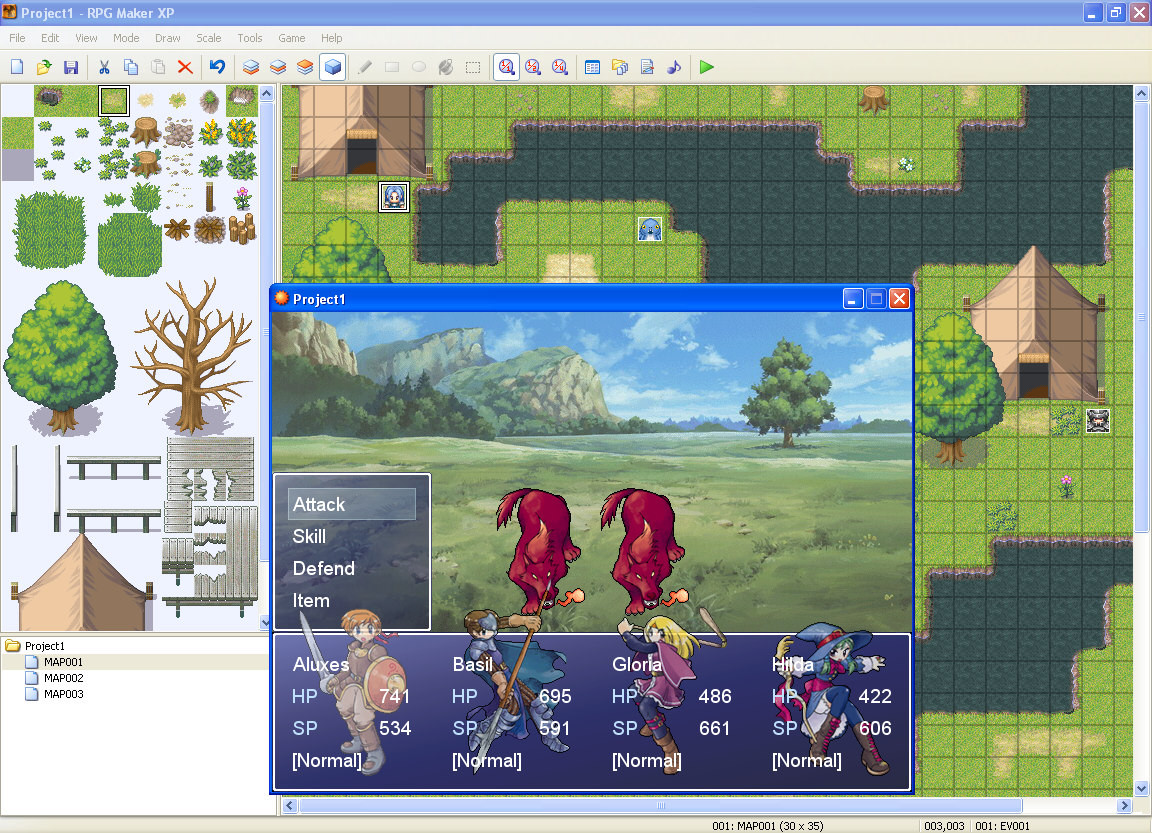Click the map vertical scrollbar down arrow
Viewport: 1152px width, 833px height.
click(1142, 789)
